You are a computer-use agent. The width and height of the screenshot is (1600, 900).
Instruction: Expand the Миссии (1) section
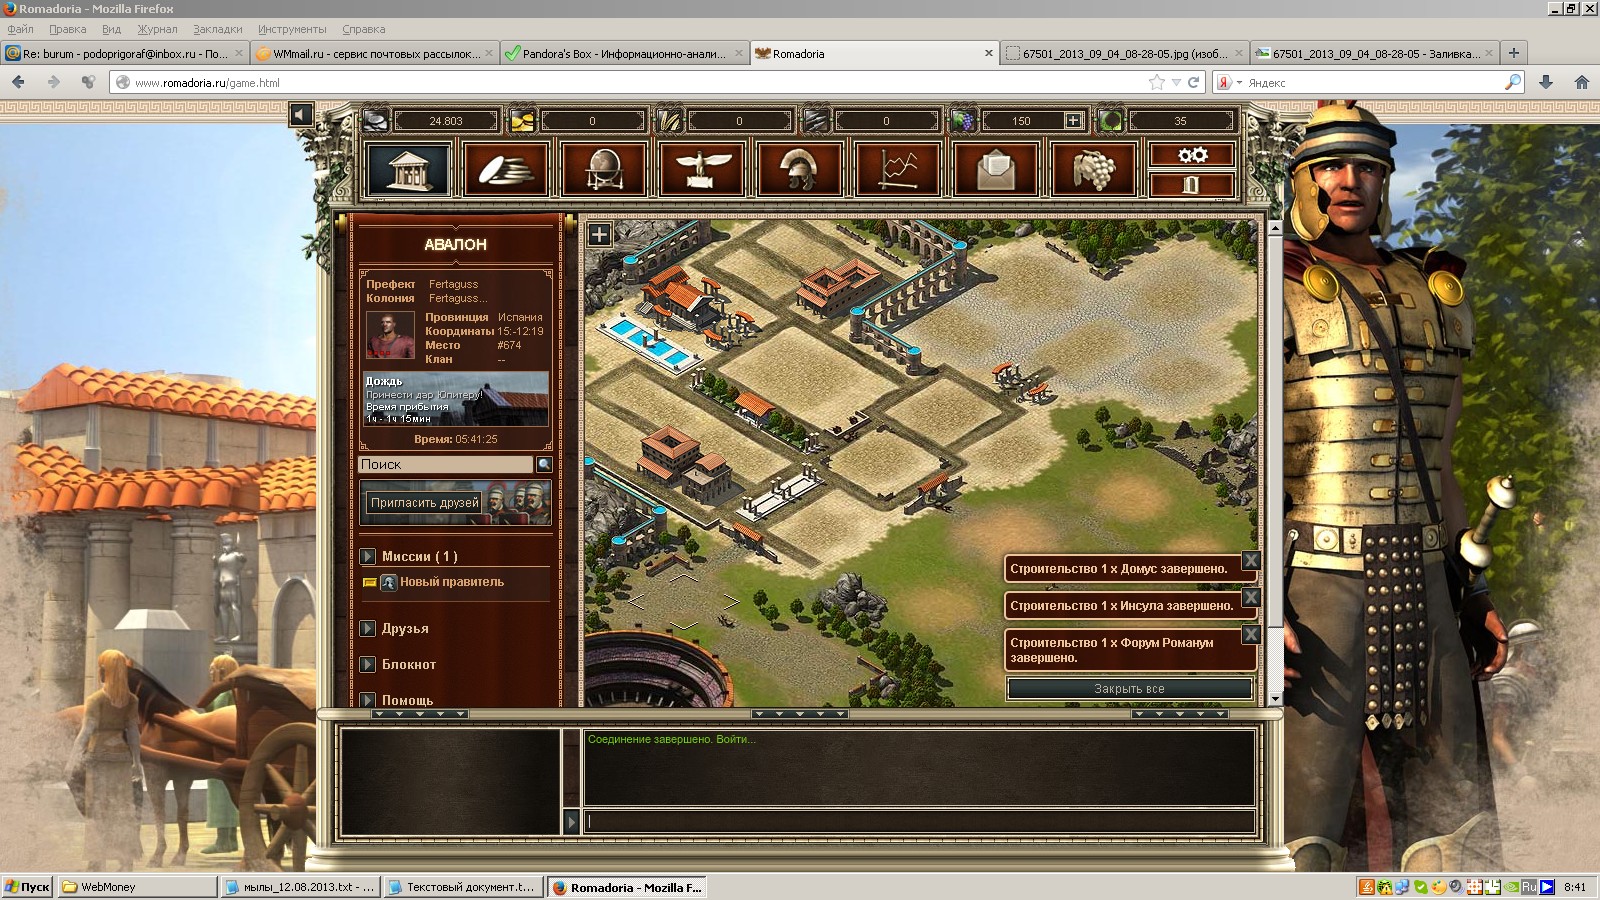tap(368, 556)
